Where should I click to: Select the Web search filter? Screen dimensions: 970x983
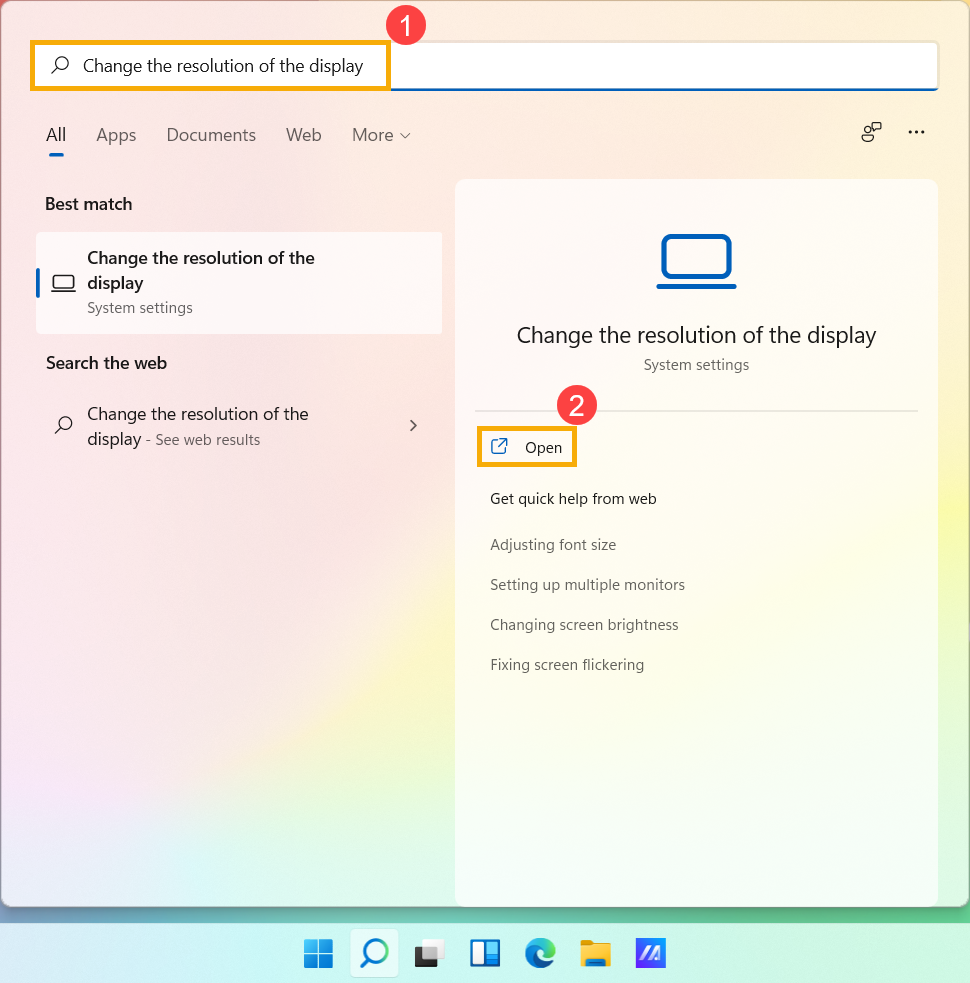click(x=304, y=135)
